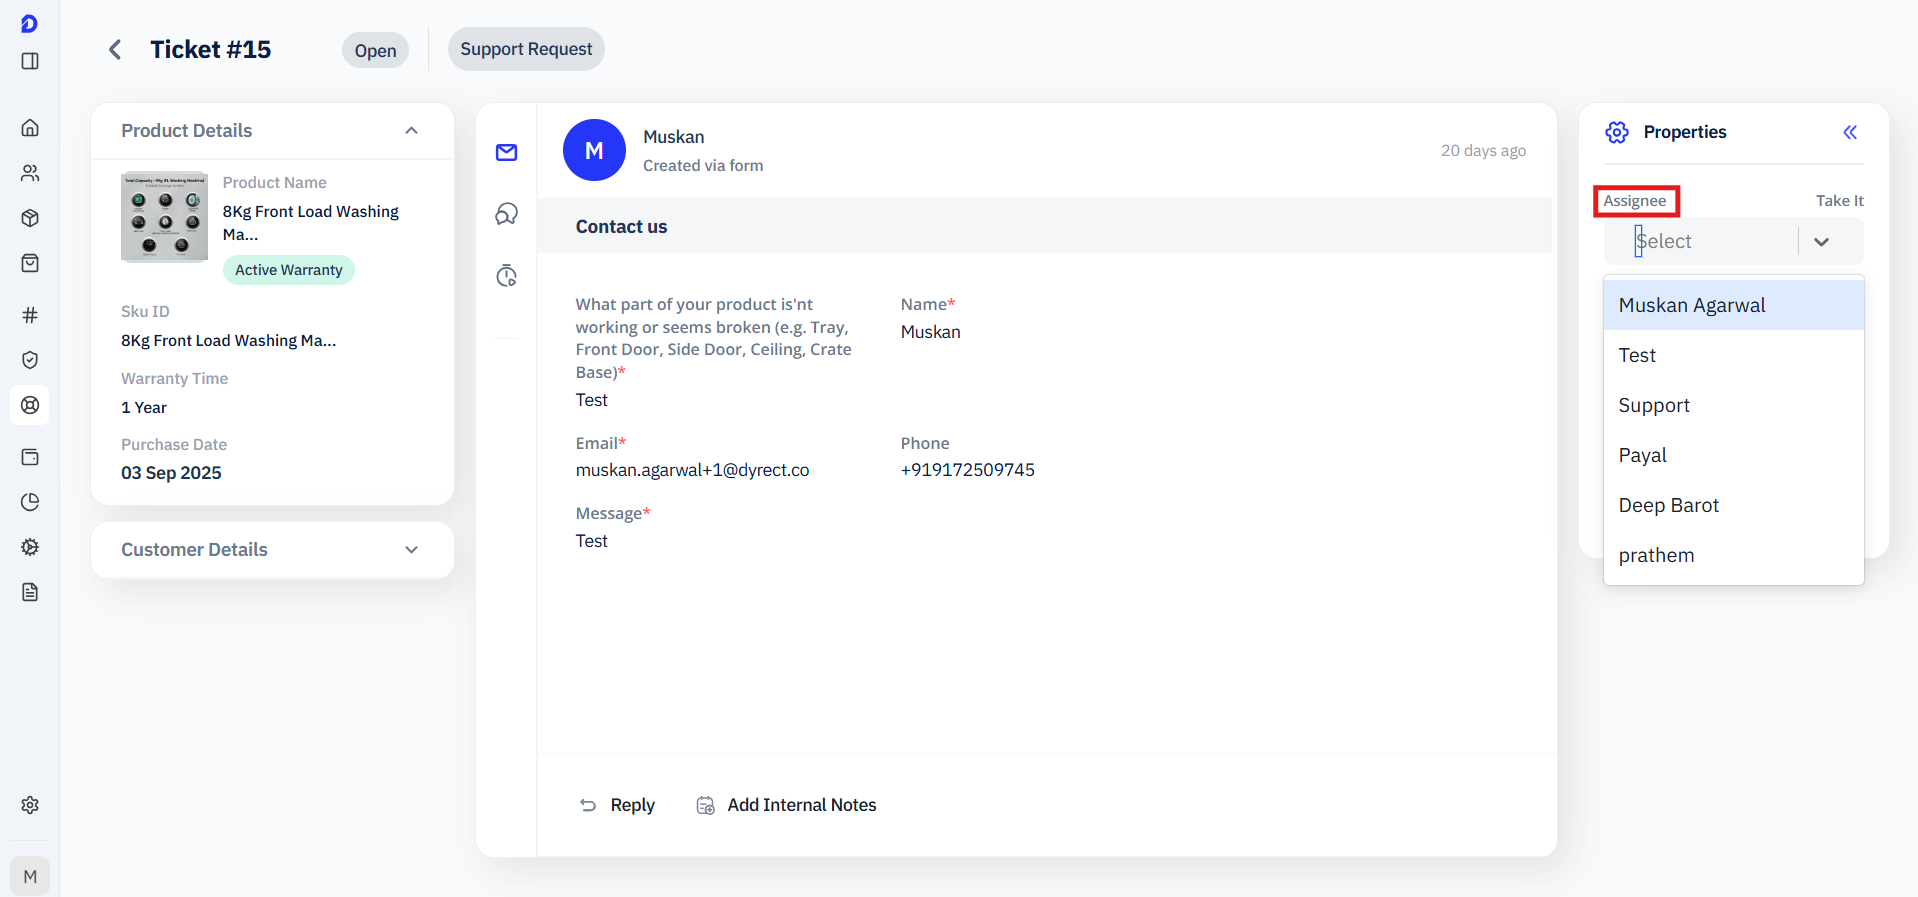Click the back arrow beside Ticket #15

tap(115, 50)
